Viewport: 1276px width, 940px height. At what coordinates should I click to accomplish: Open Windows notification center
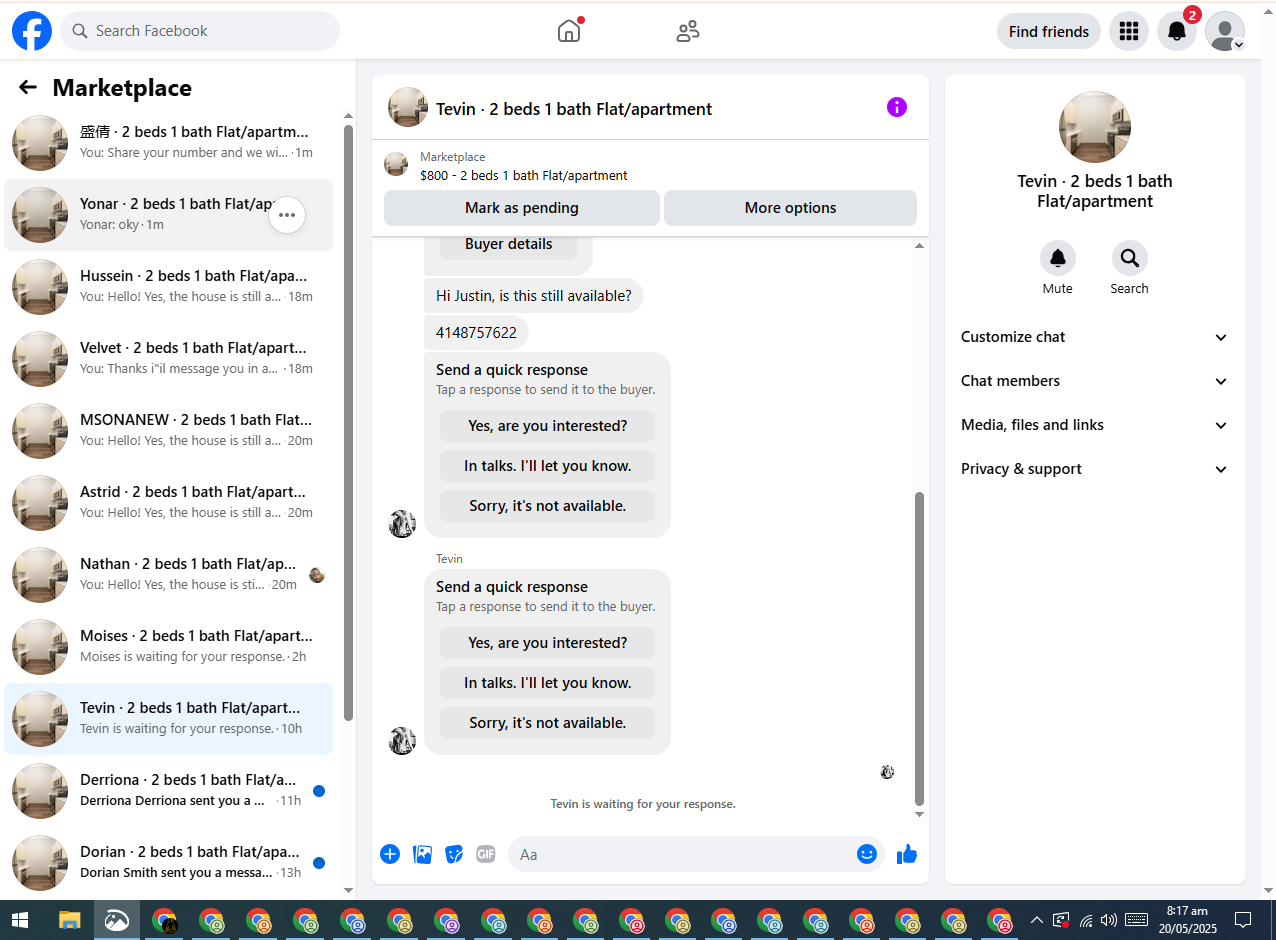pos(1243,920)
